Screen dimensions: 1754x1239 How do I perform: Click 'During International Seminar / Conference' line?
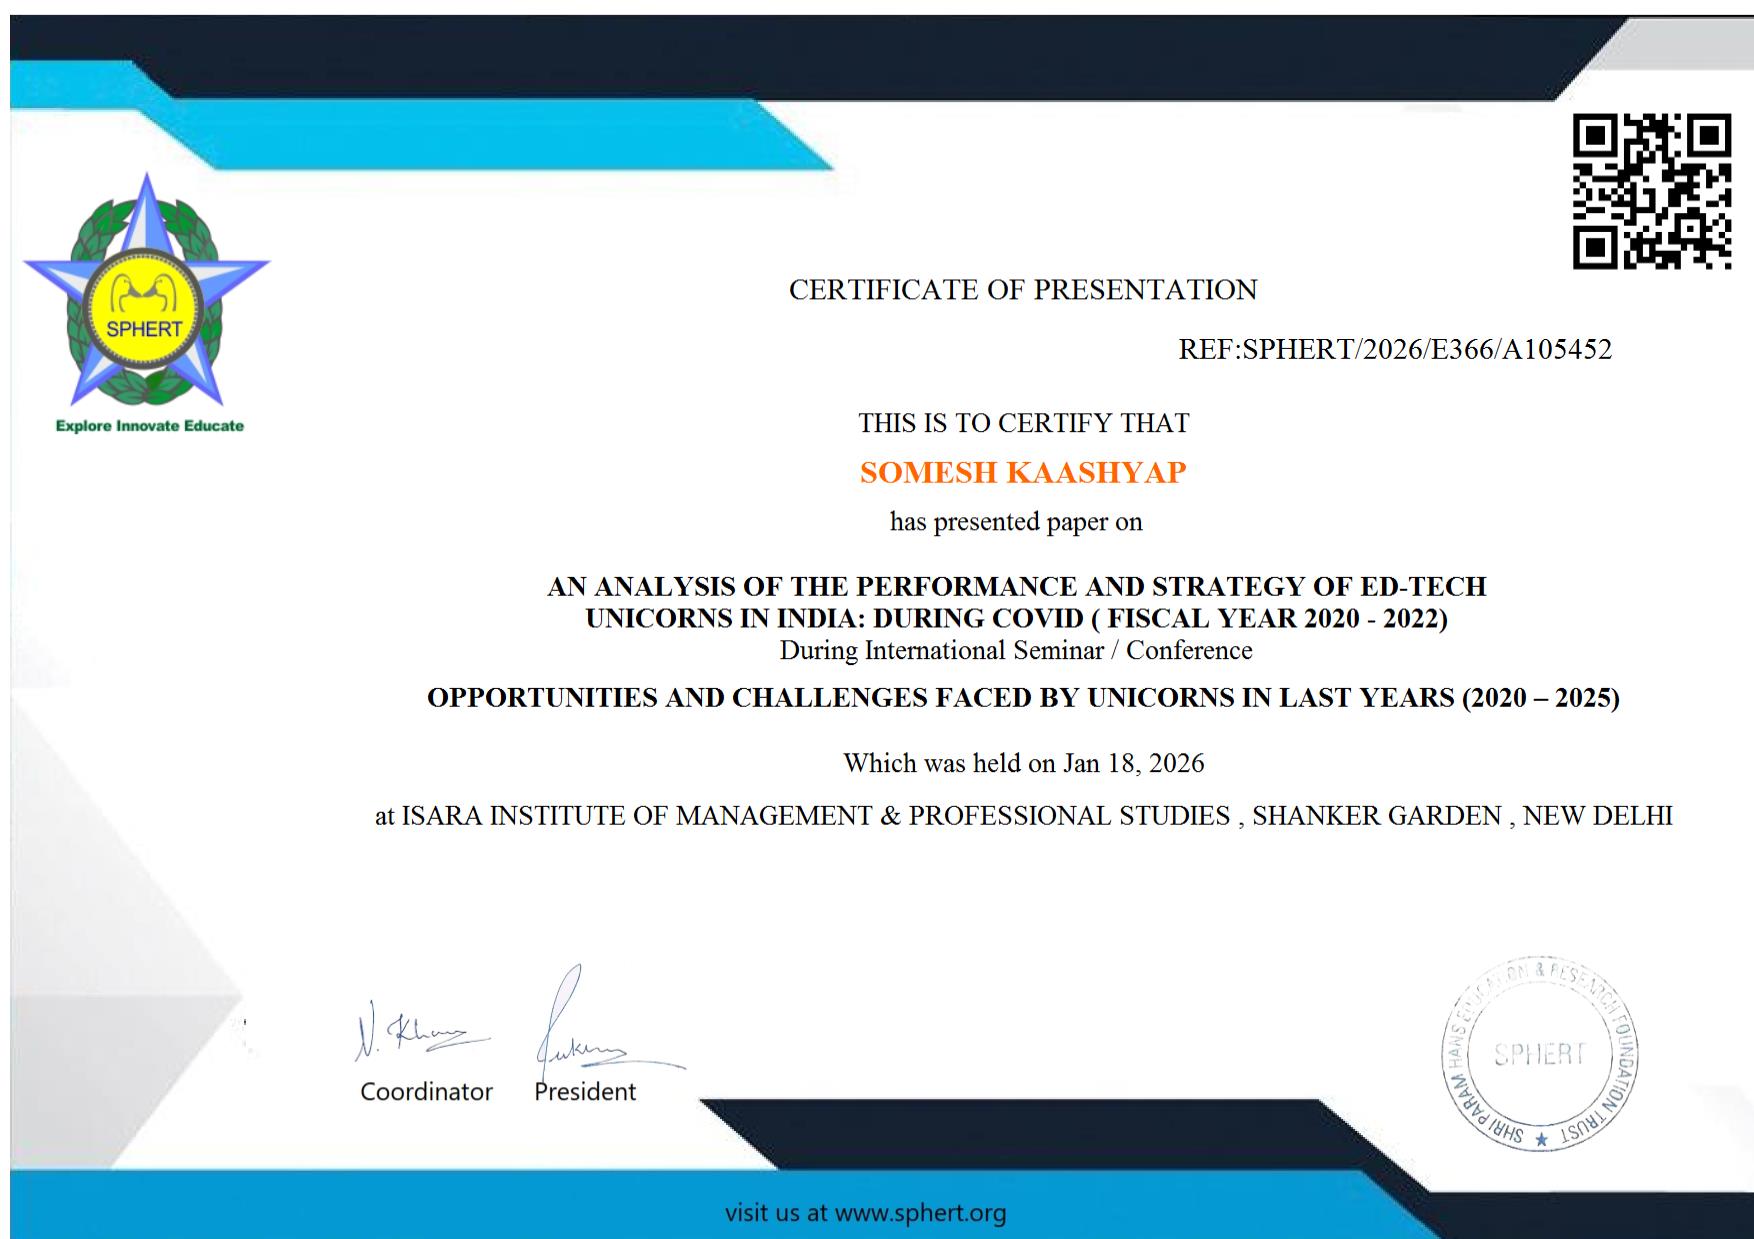1016,651
